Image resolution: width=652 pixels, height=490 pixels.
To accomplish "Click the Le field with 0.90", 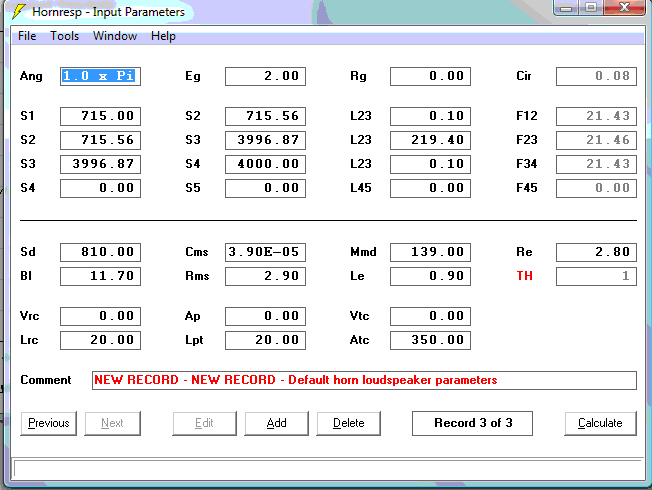I will point(430,277).
